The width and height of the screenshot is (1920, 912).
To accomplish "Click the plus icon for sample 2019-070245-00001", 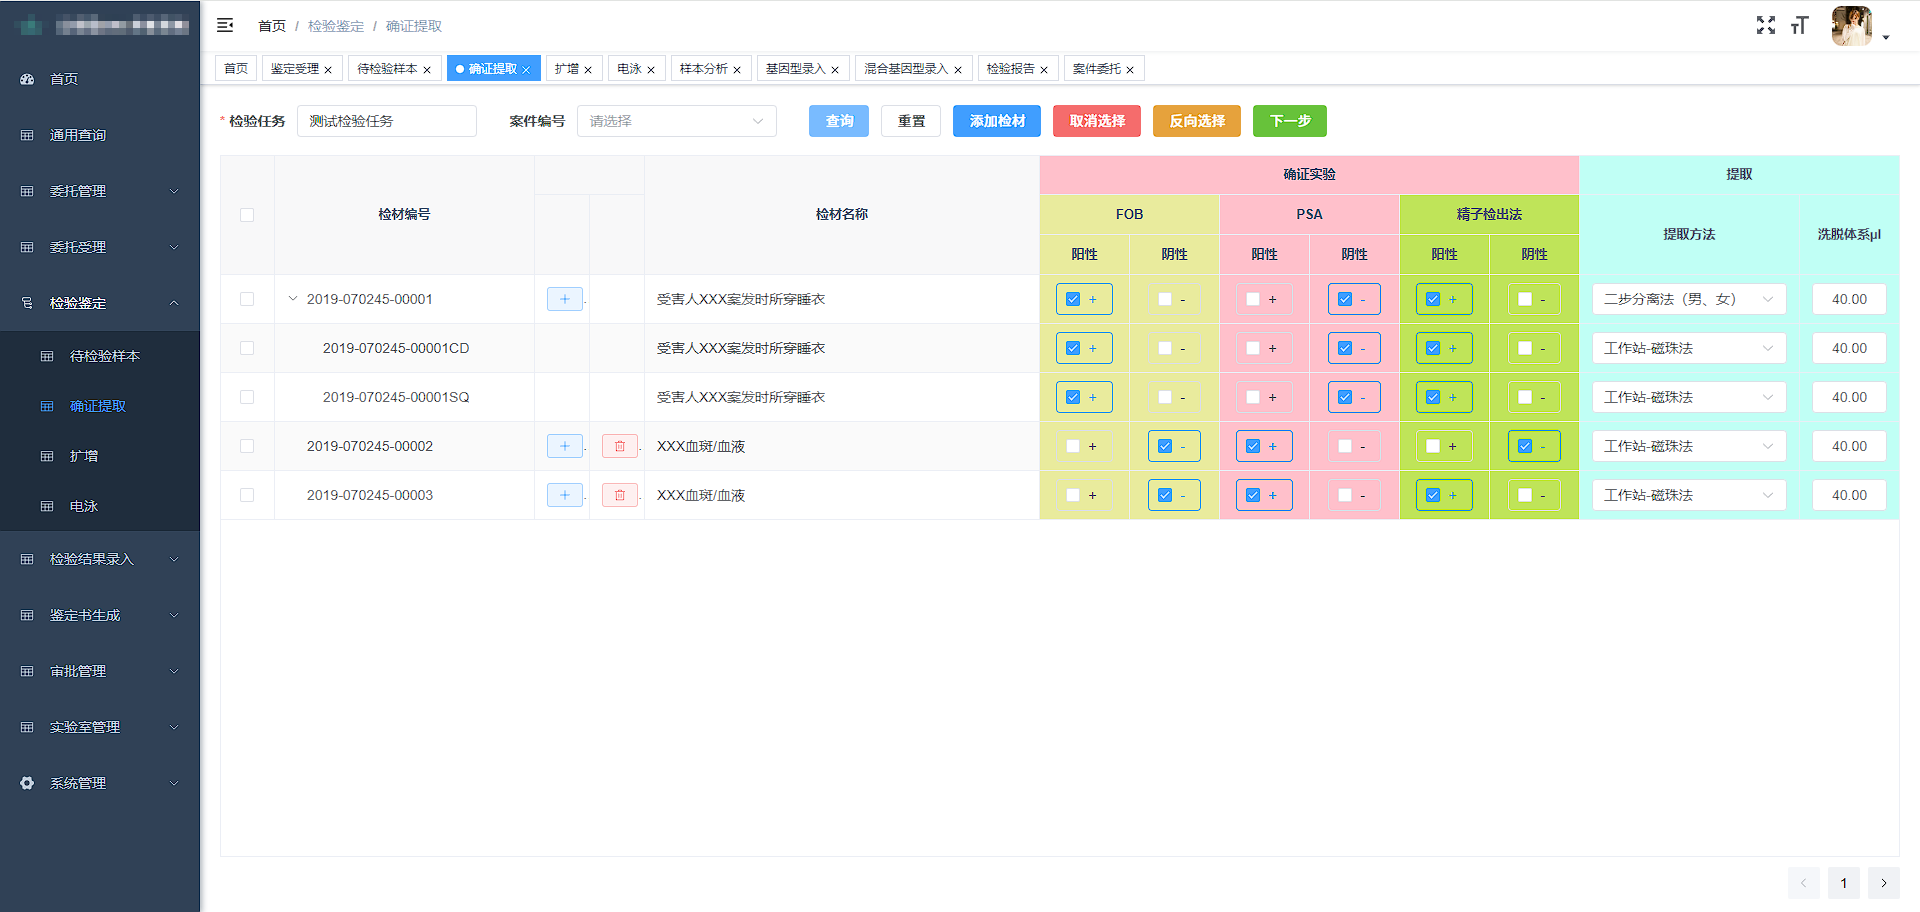I will [564, 299].
